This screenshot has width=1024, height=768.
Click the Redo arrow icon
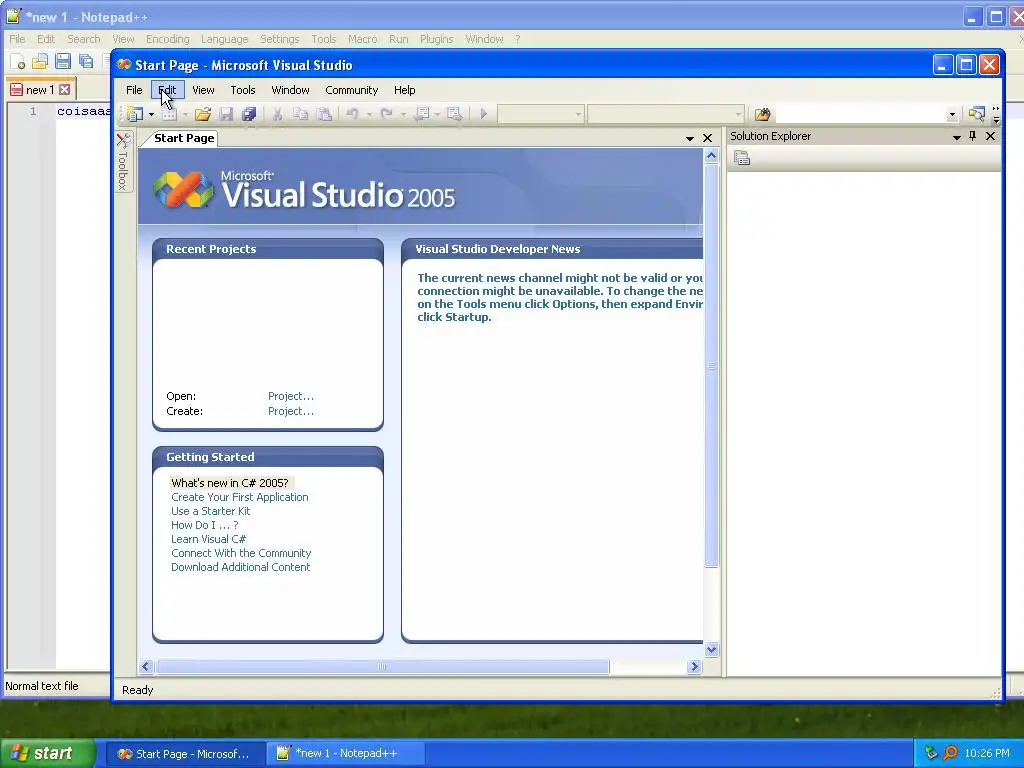387,114
